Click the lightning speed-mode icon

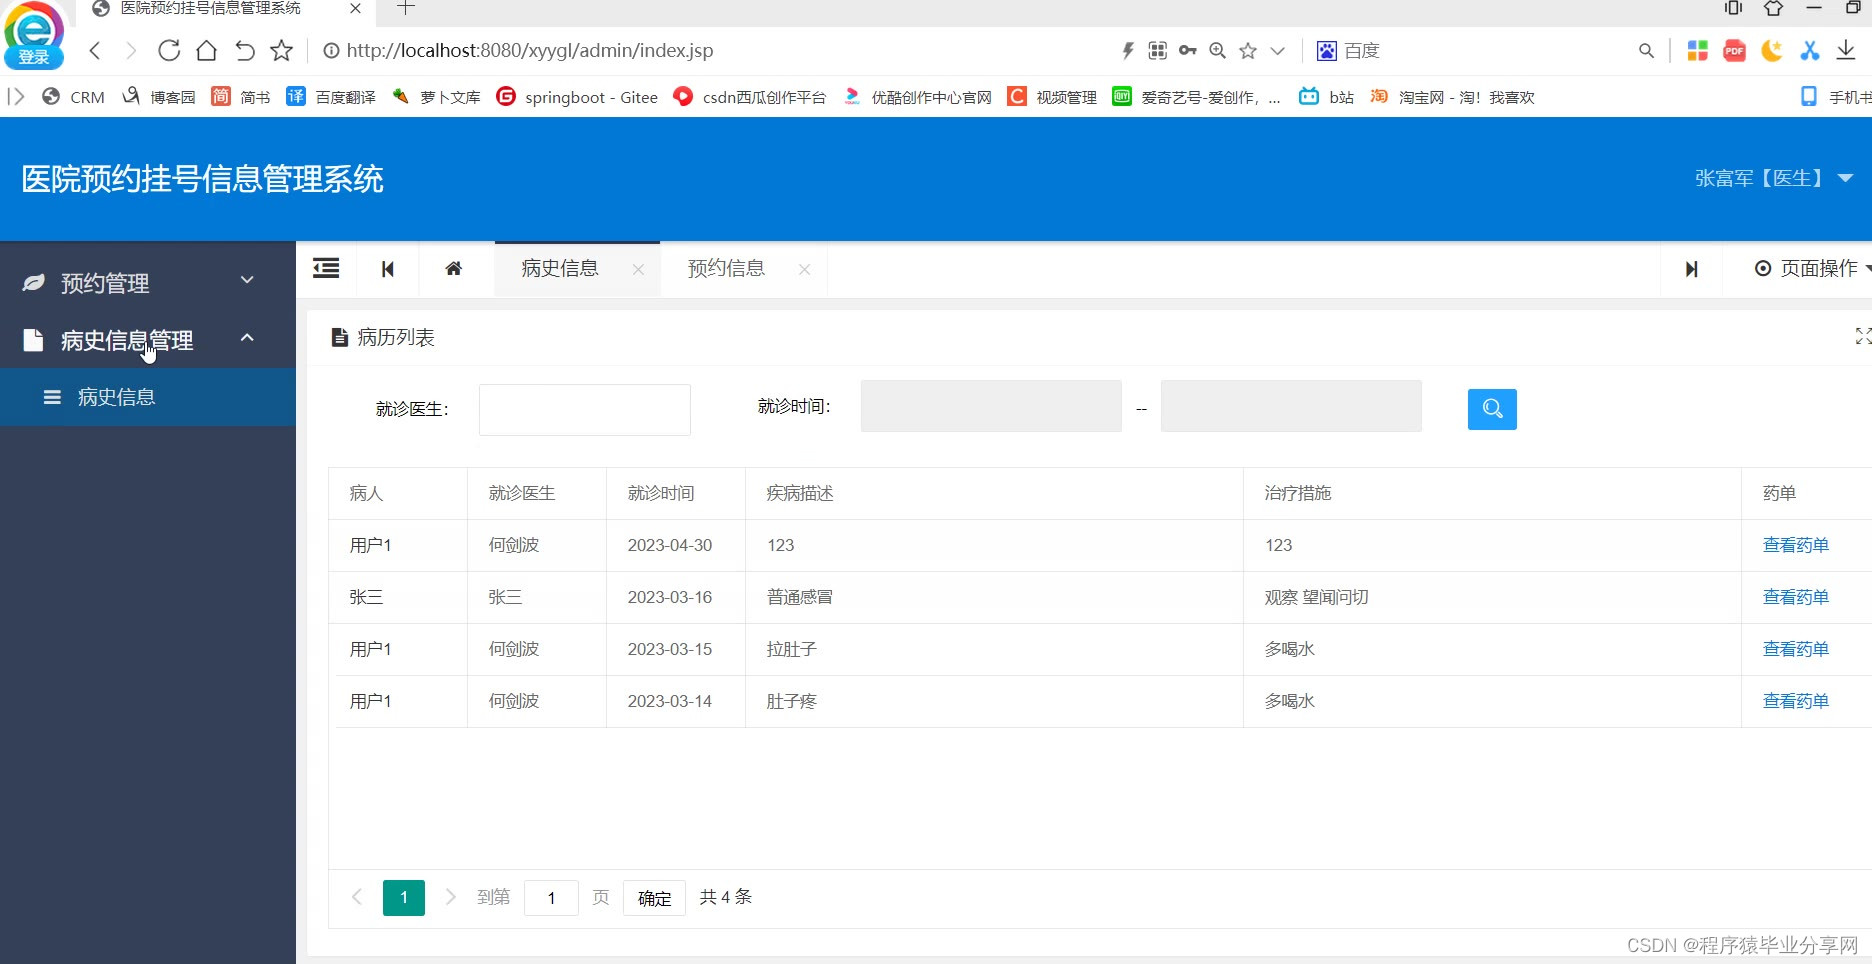point(1128,50)
